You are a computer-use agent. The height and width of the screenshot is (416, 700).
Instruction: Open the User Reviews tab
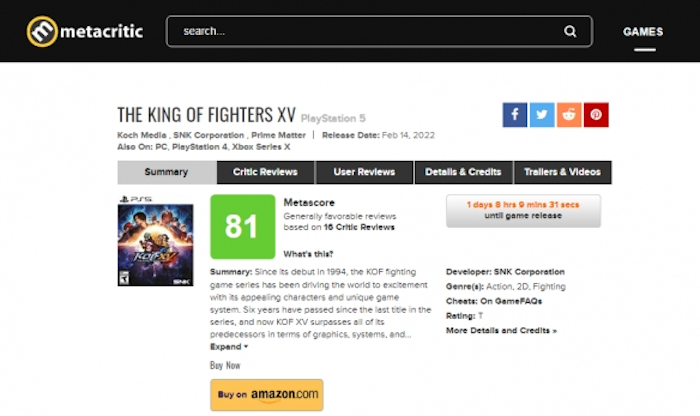click(x=363, y=172)
